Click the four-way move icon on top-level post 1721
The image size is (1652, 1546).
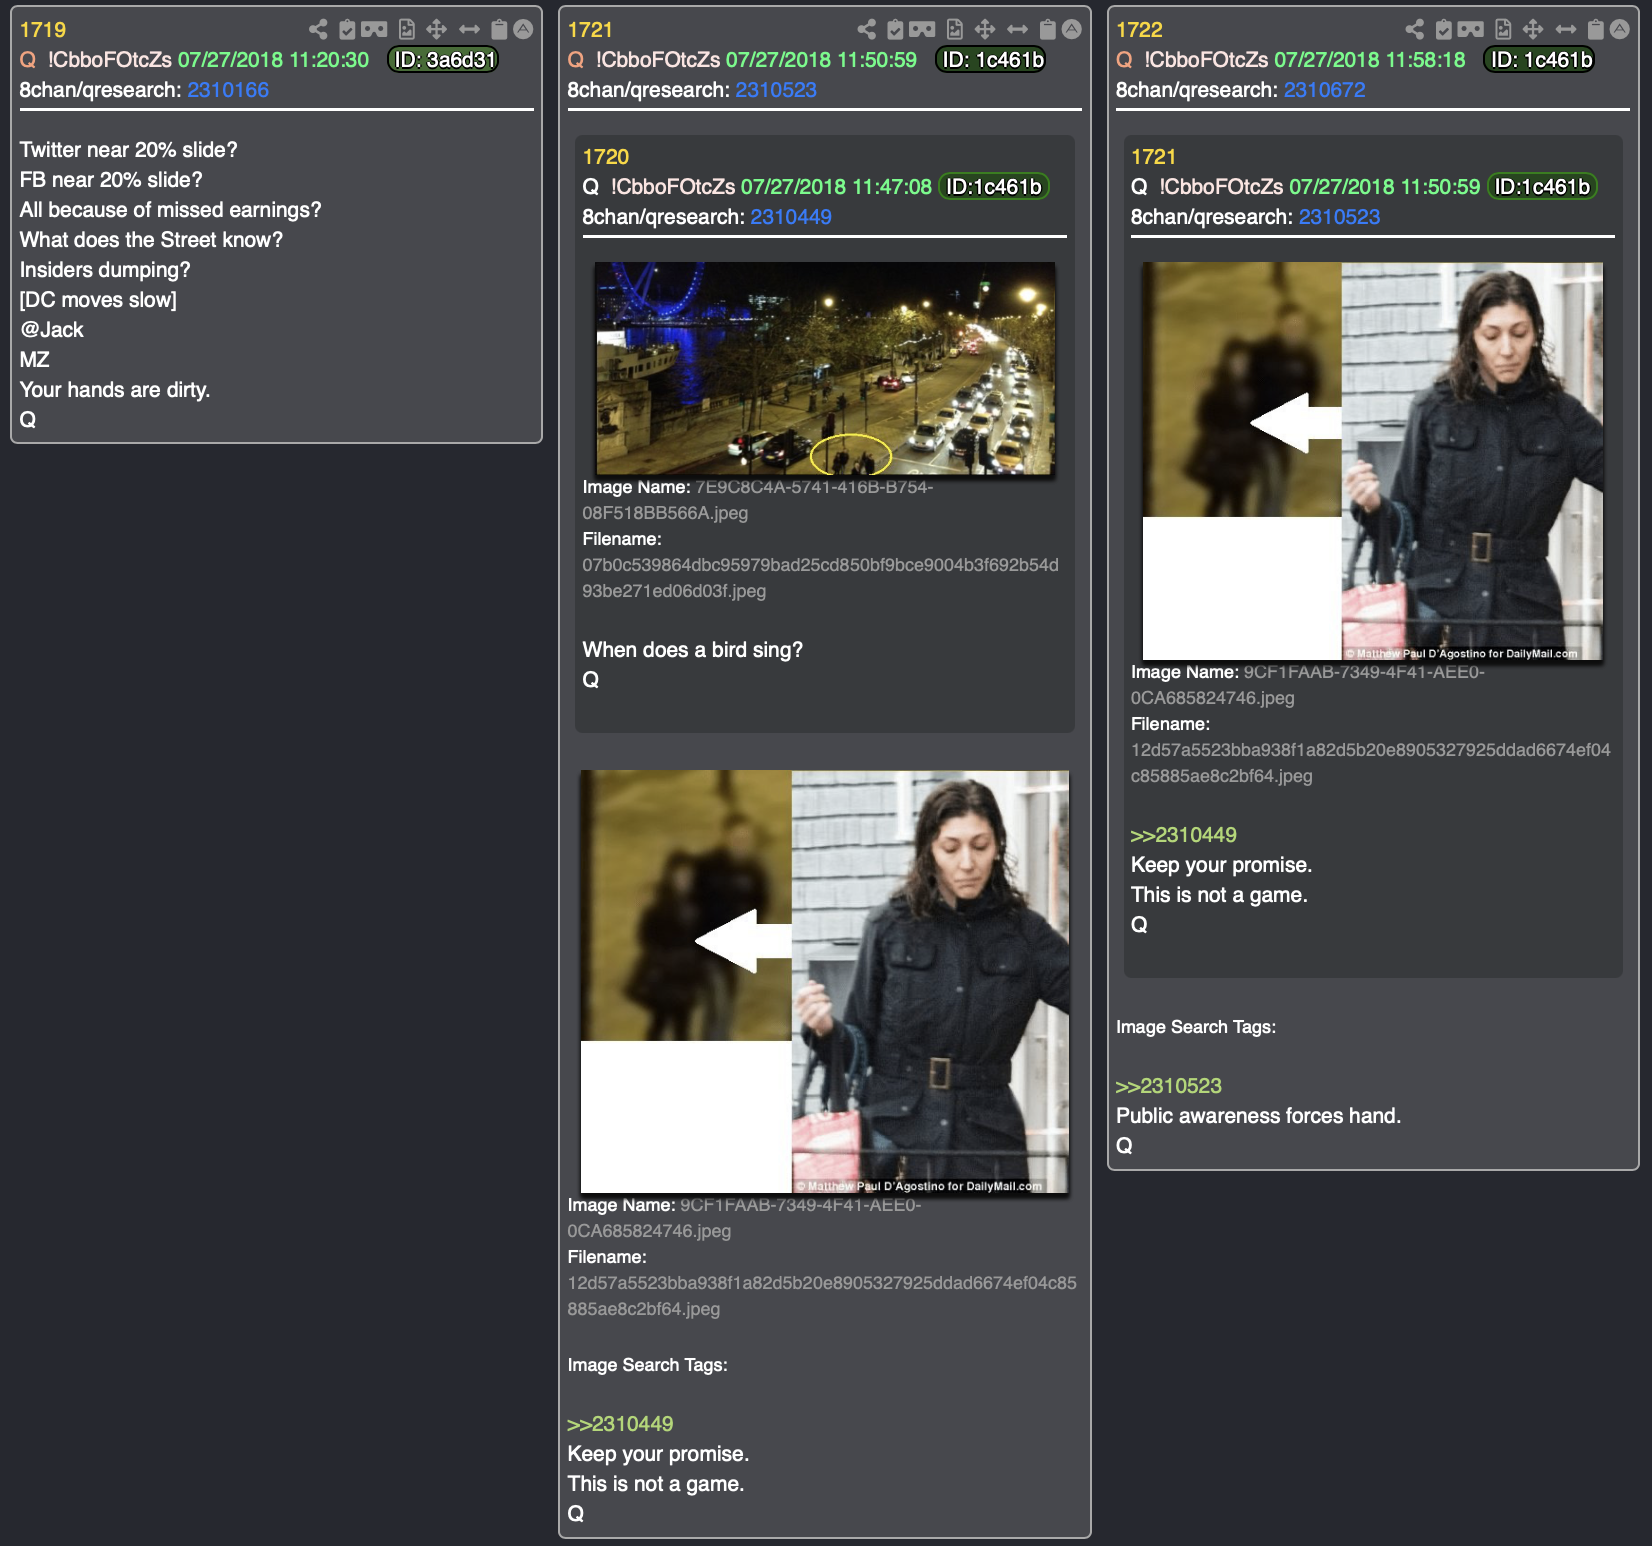tap(985, 29)
